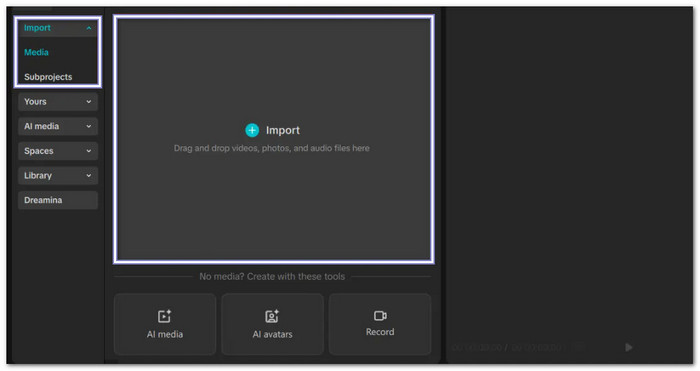Click the AI media sparkle icon

[x=165, y=316]
